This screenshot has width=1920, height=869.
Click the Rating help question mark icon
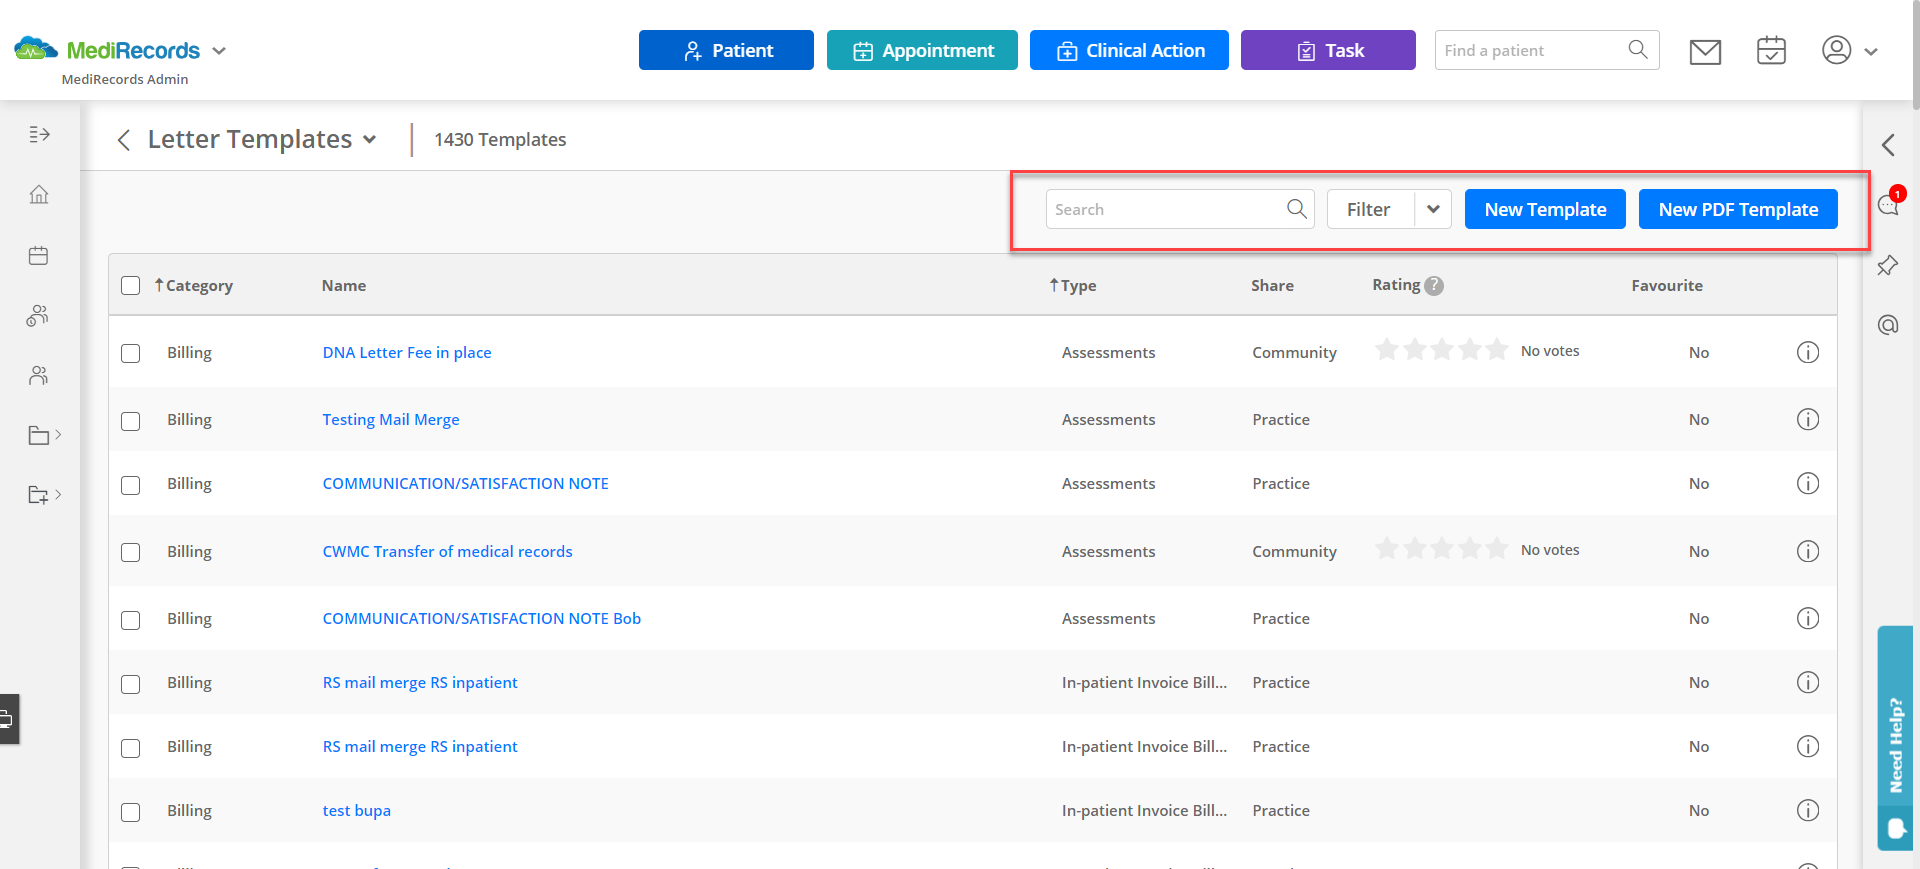(x=1434, y=286)
